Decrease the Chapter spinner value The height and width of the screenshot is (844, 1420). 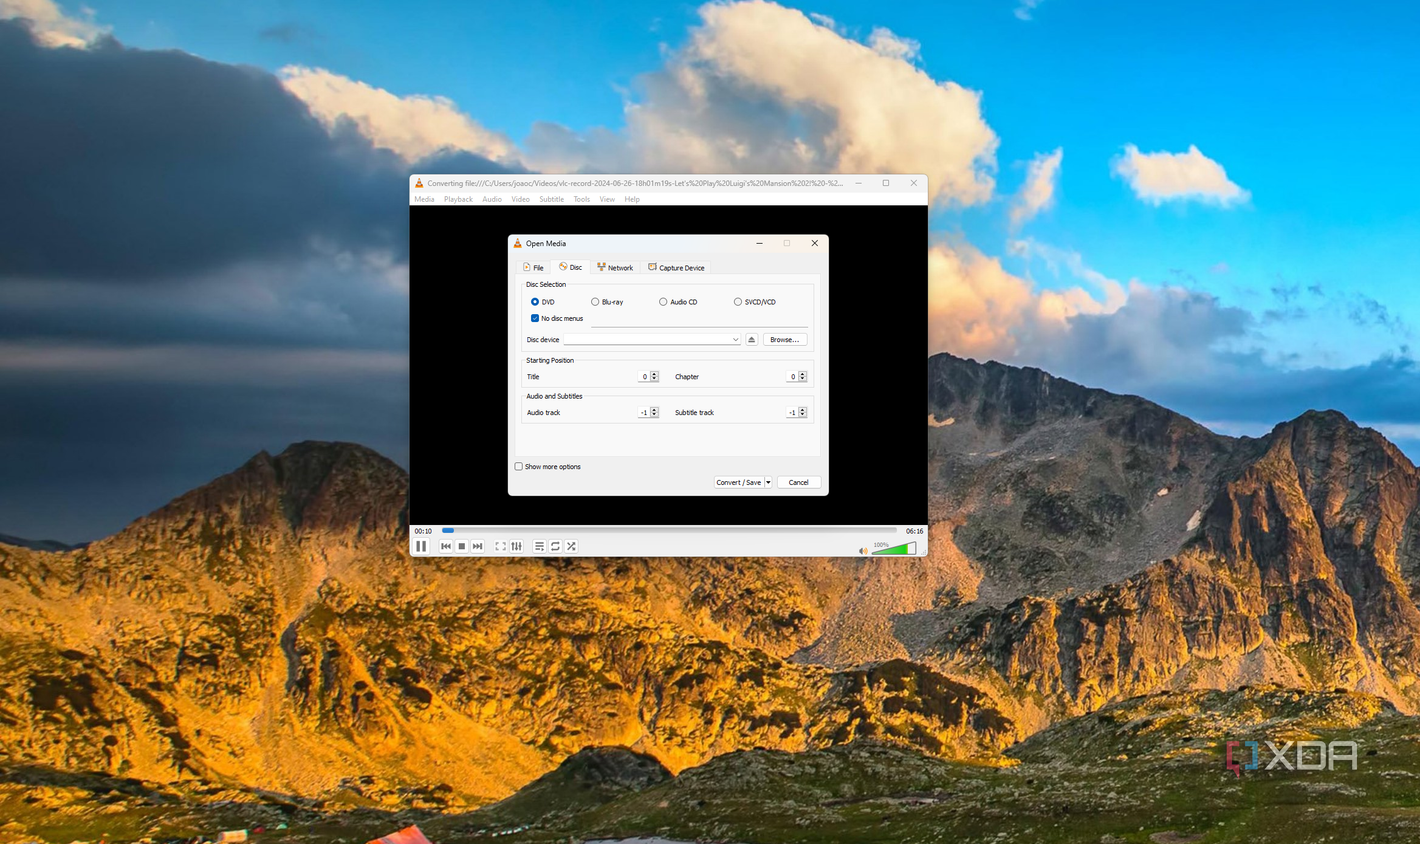tap(803, 379)
